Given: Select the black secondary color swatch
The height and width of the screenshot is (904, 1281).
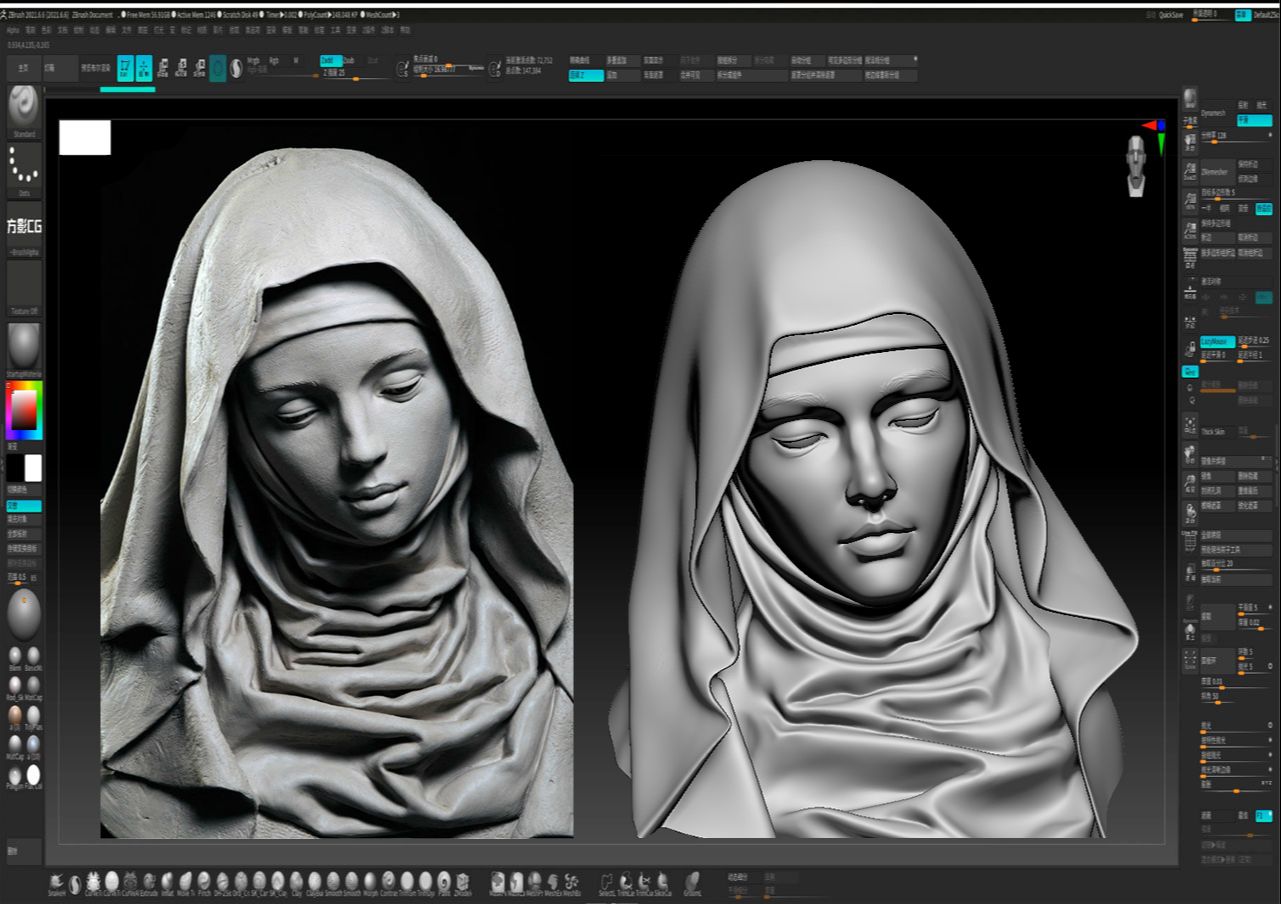Looking at the screenshot, I should [x=15, y=468].
